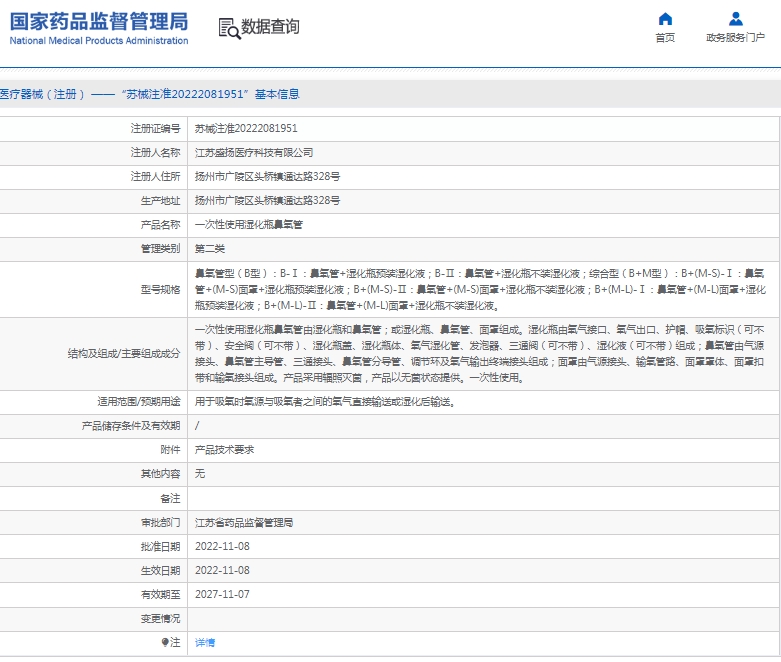This screenshot has width=781, height=662.
Task: Open the 详情 link
Action: pyautogui.click(x=205, y=643)
